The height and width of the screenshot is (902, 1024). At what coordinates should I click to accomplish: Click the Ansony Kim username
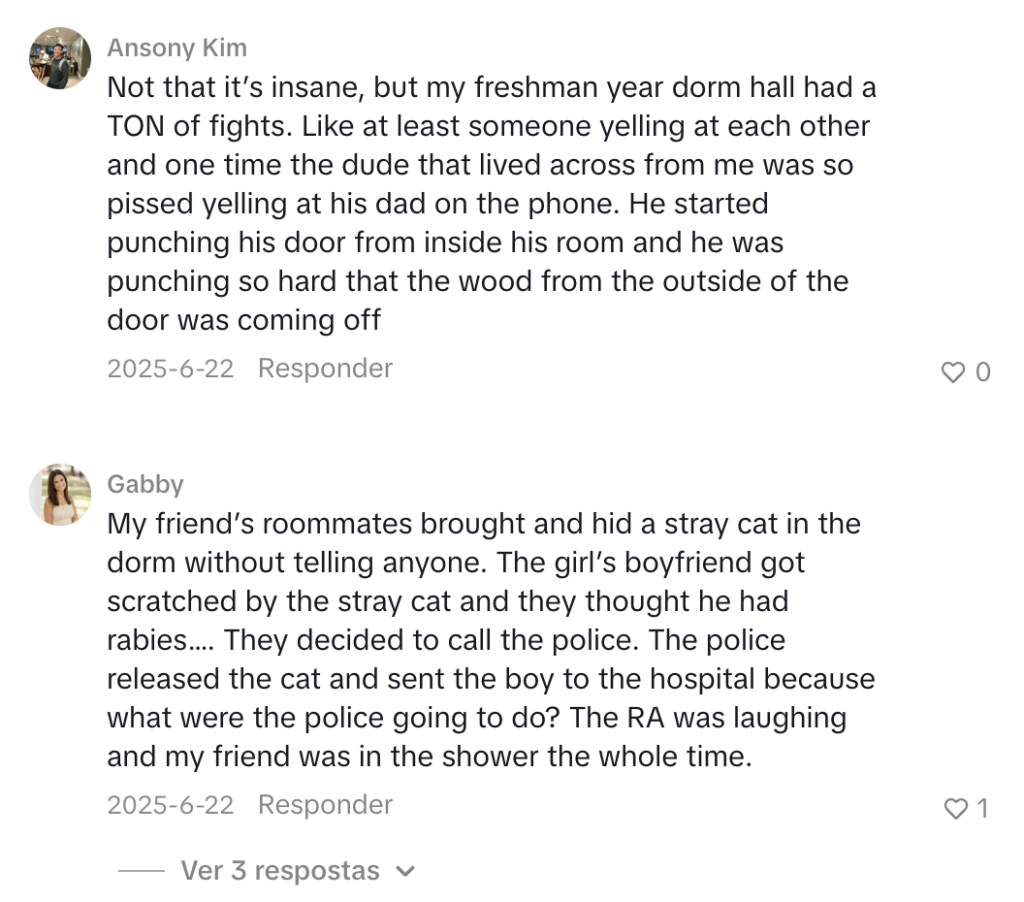click(177, 48)
